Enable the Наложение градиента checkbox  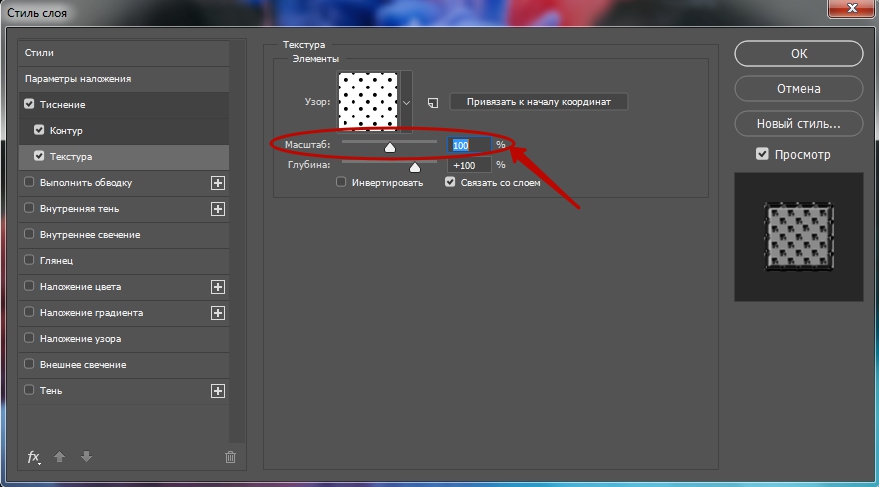click(29, 312)
